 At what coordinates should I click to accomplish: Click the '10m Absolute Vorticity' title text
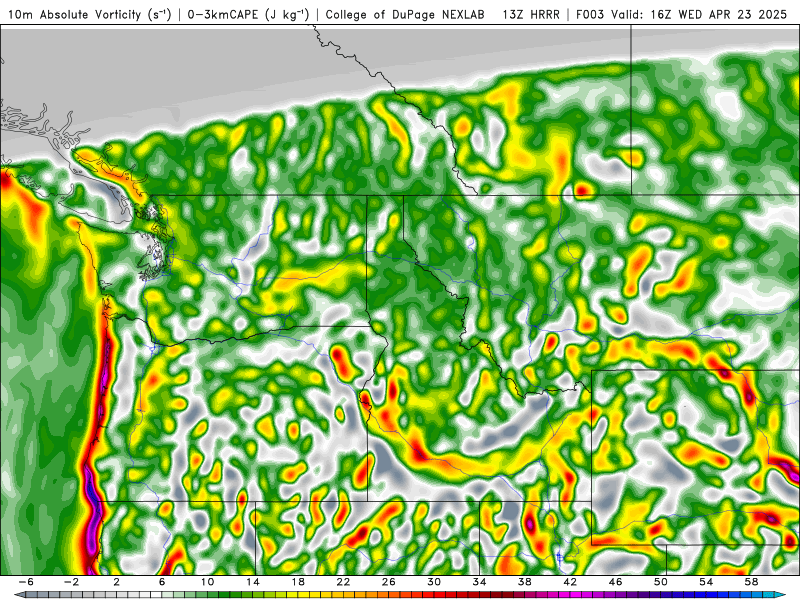coord(74,15)
